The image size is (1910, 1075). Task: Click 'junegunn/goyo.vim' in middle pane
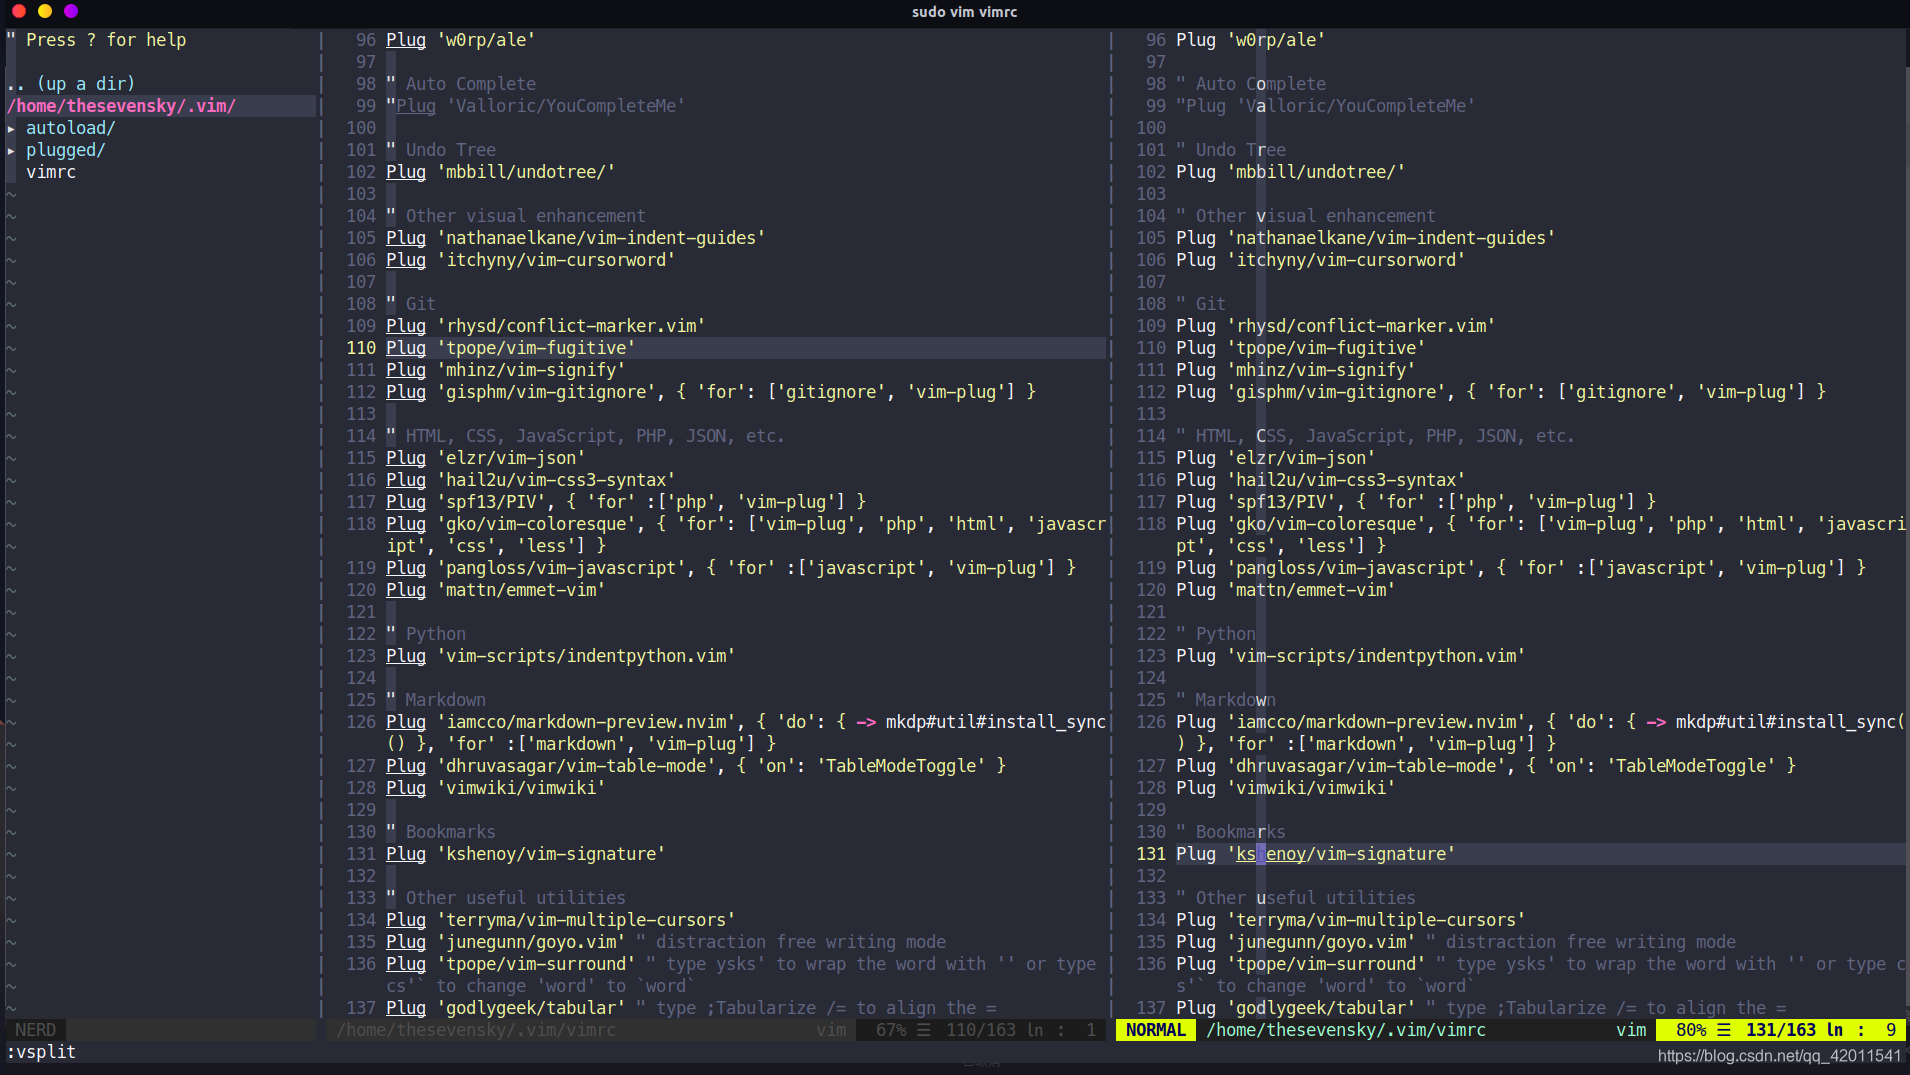coord(531,942)
